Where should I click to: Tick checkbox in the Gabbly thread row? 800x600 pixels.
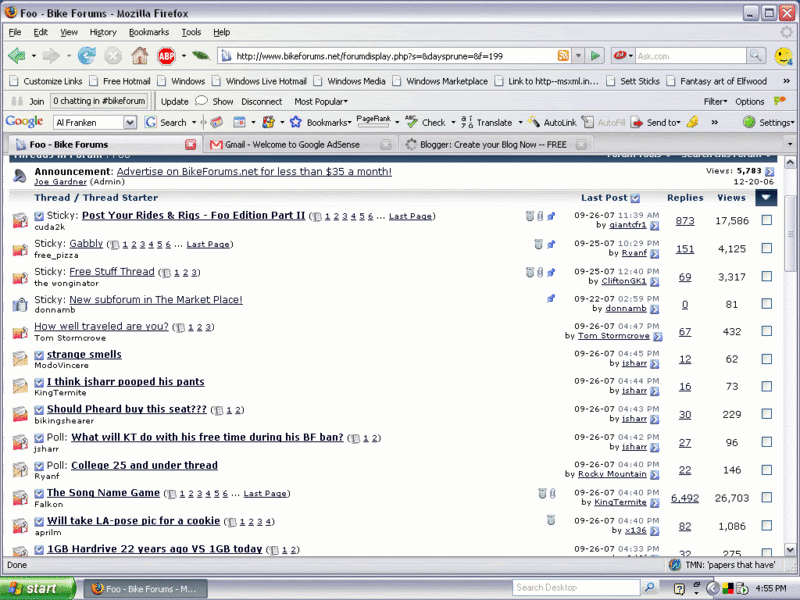(x=766, y=248)
